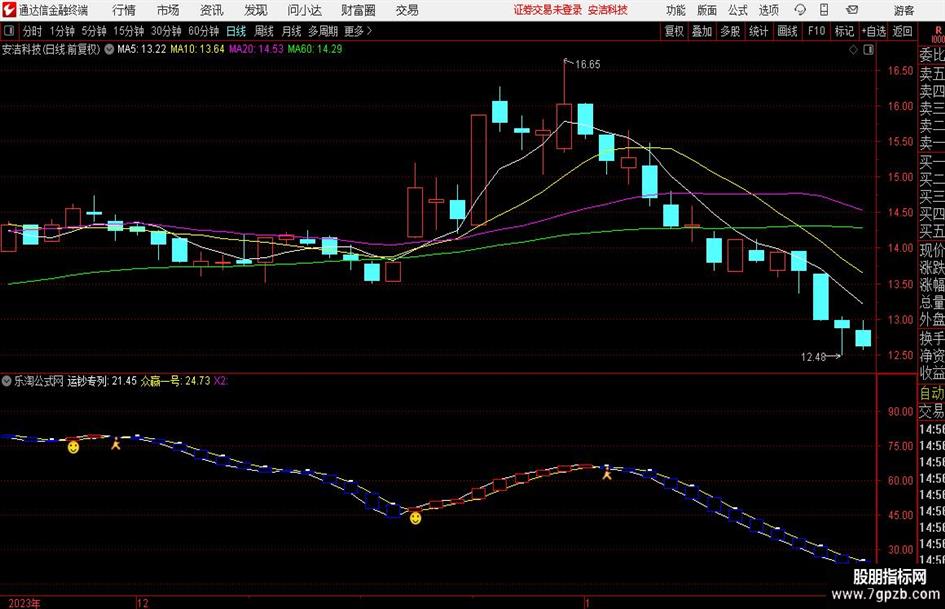Click the MA10: 13.64 label
945x609 pixels.
click(x=198, y=49)
